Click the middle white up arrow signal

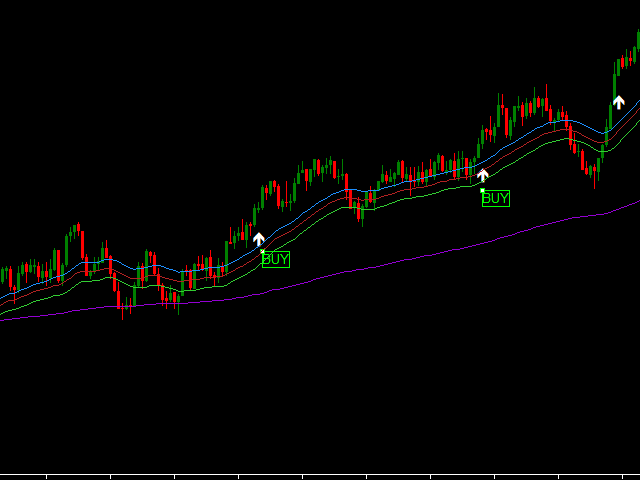point(483,175)
